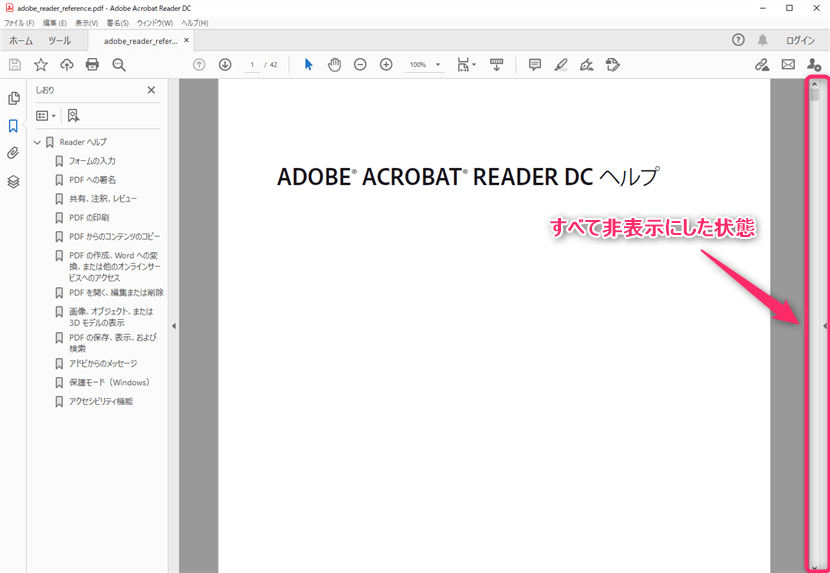The image size is (830, 573).
Task: Switch to the ツール tab
Action: (x=59, y=41)
